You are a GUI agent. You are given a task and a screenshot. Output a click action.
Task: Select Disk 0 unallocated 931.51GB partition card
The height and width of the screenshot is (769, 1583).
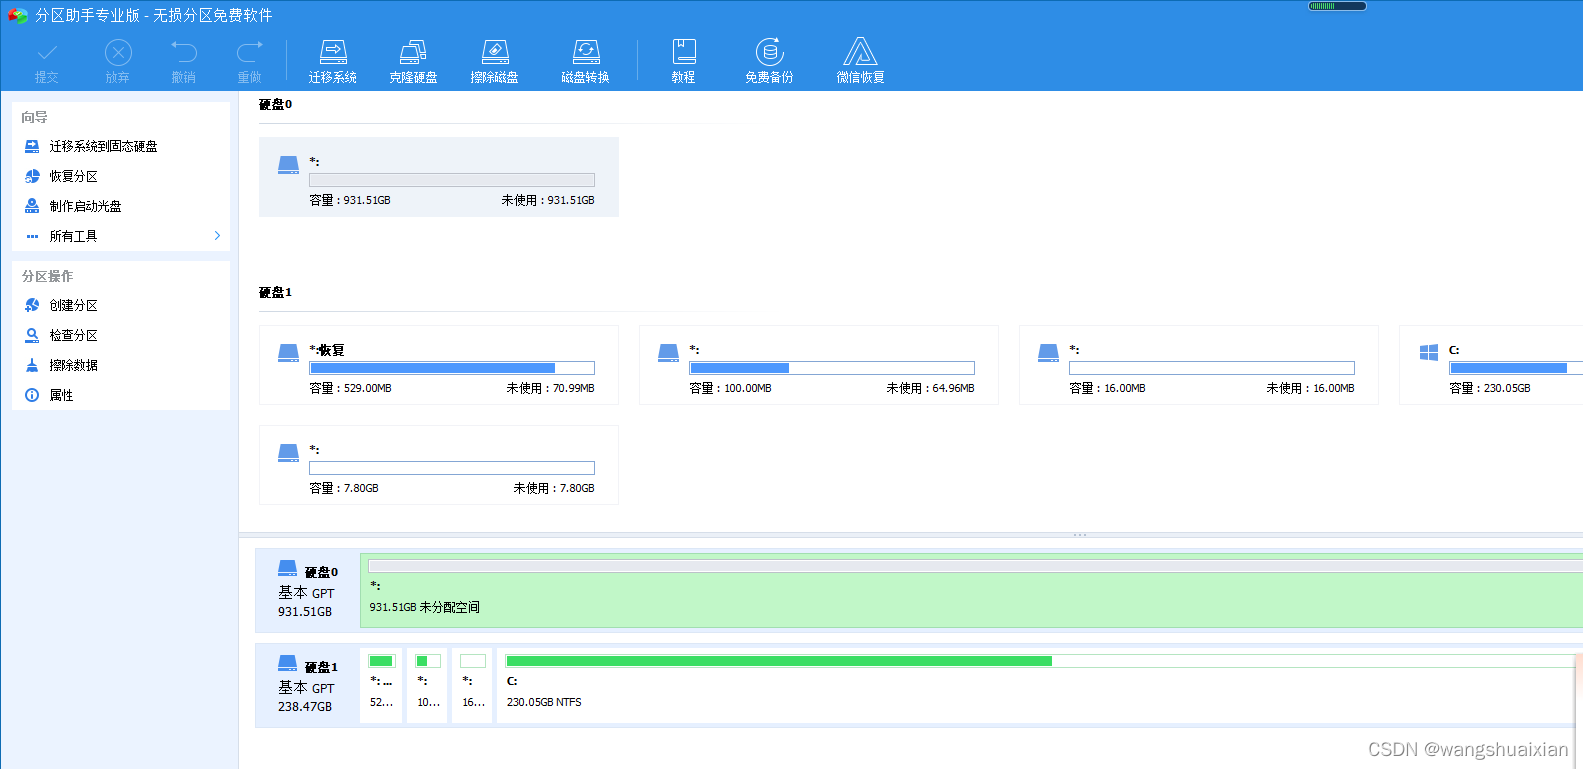(439, 177)
